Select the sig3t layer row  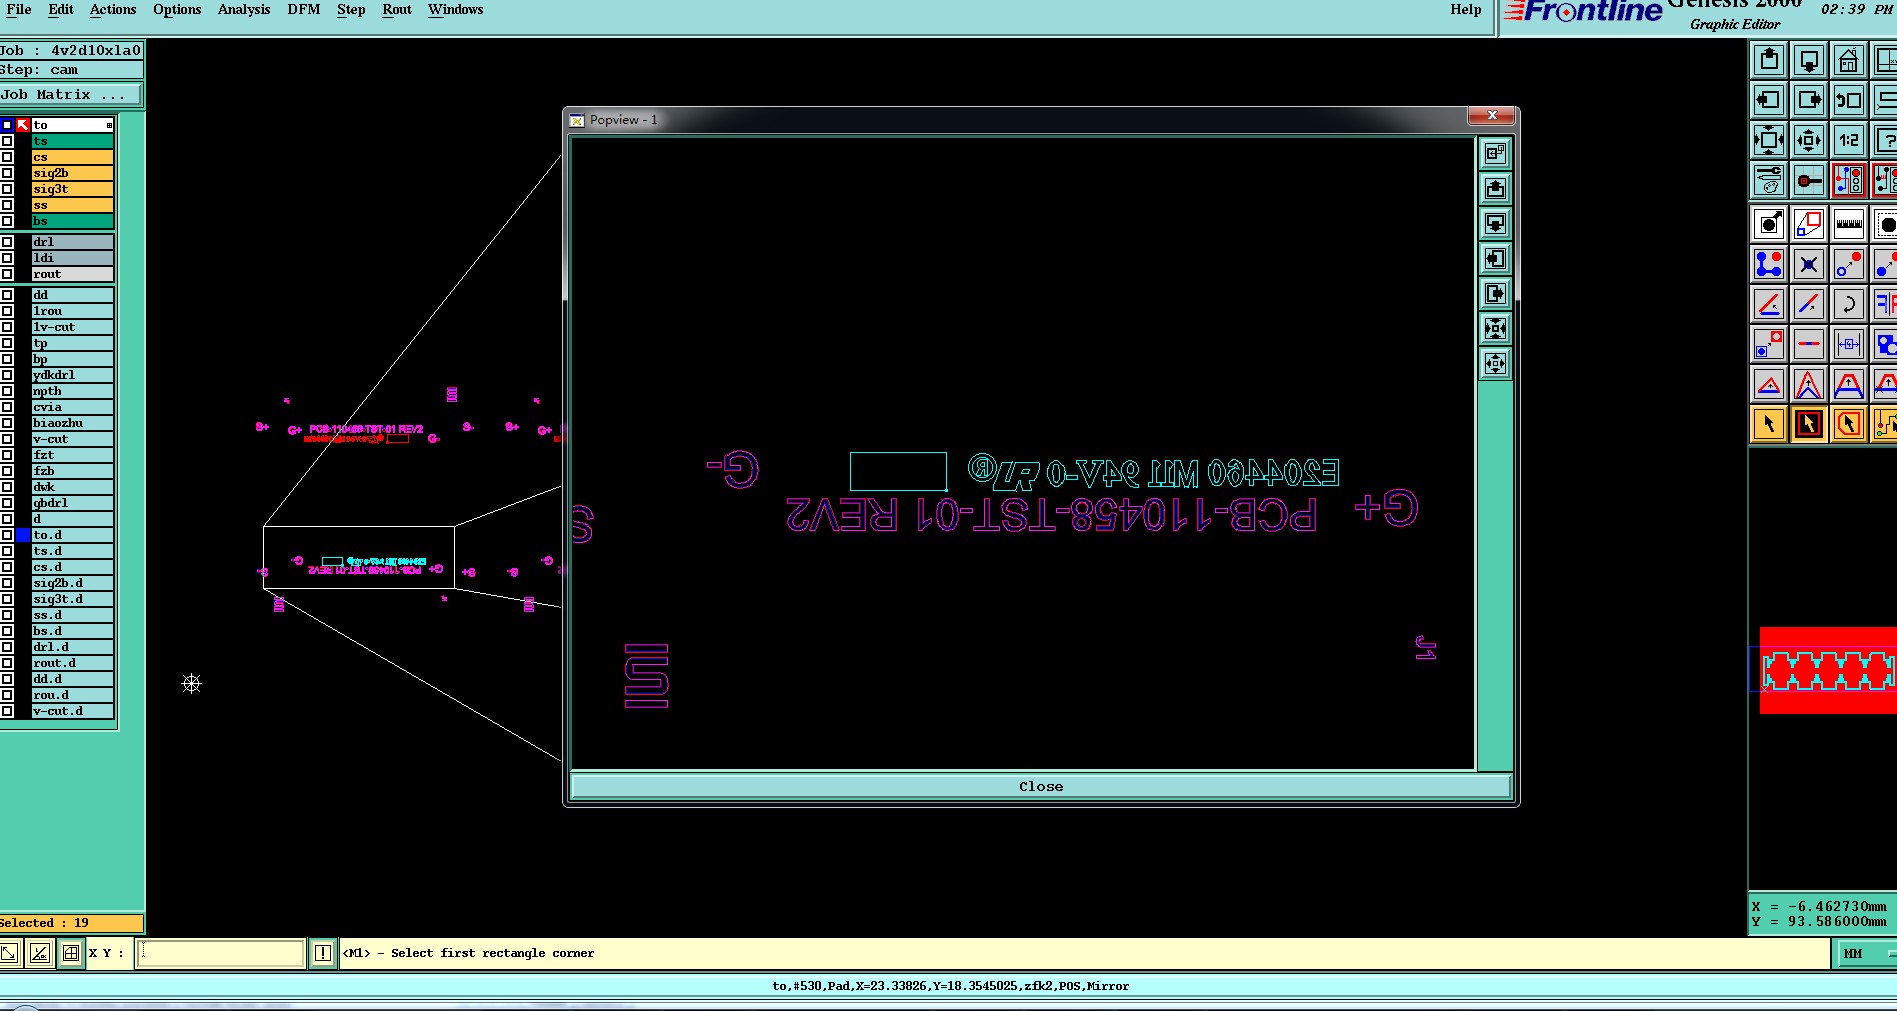point(72,189)
